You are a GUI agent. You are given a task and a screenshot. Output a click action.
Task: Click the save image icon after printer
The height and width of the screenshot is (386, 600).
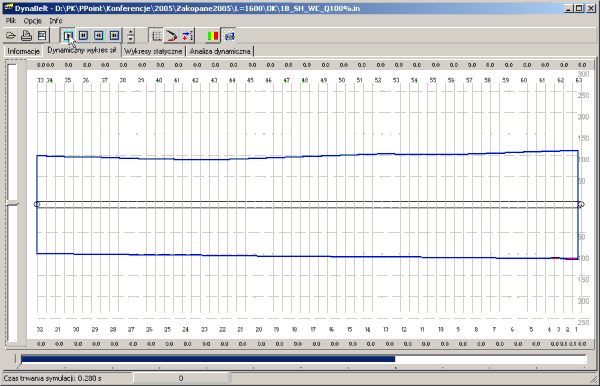pyautogui.click(x=42, y=36)
